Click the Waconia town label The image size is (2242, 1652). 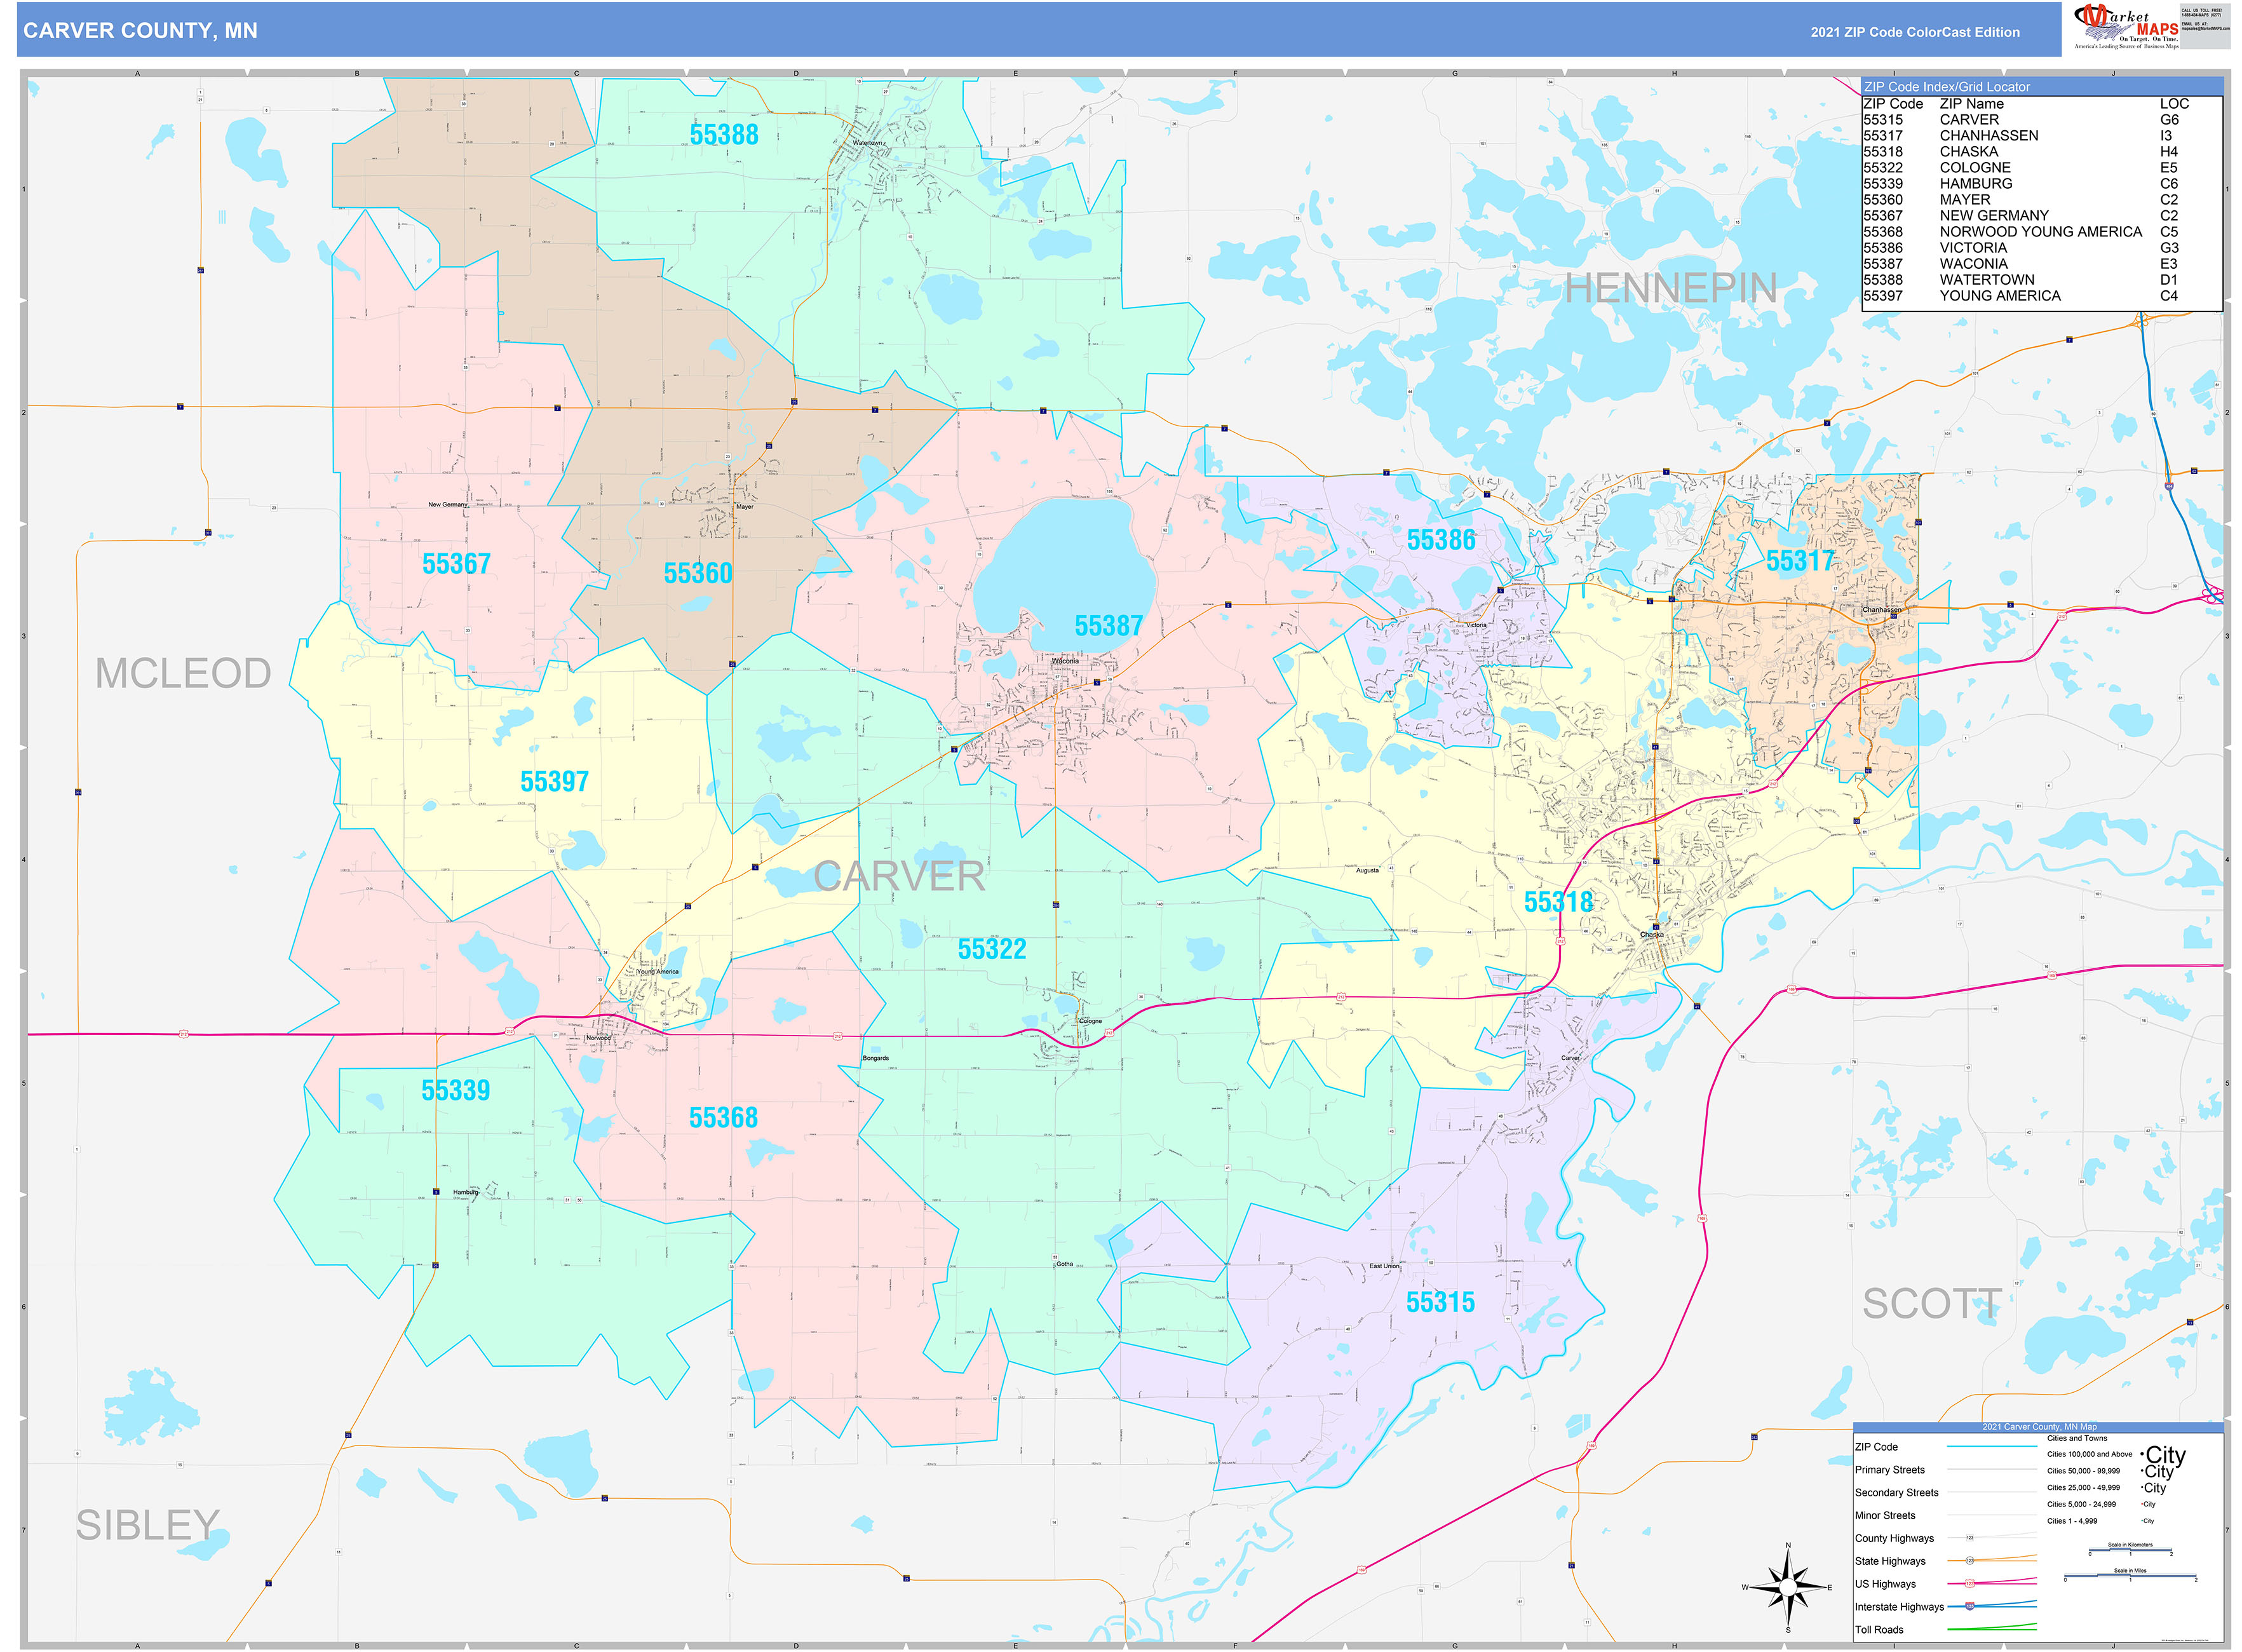(x=1065, y=661)
